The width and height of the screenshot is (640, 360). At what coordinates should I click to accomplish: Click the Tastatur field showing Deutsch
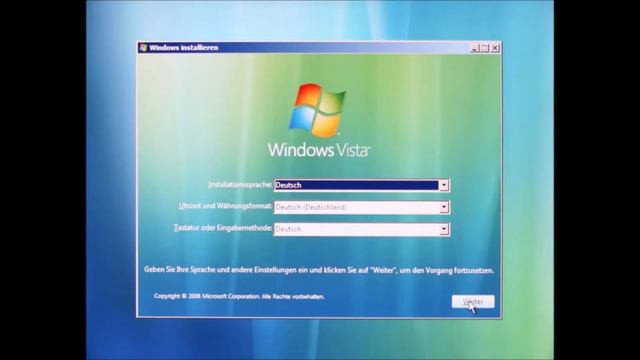coord(362,229)
